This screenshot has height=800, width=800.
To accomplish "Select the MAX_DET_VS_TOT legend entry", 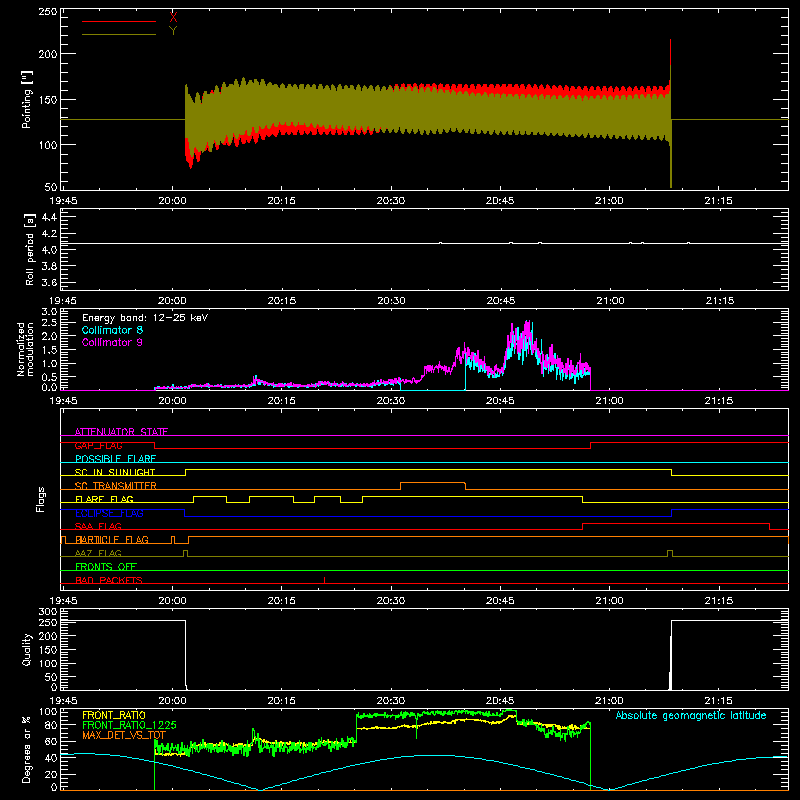I will click(124, 735).
